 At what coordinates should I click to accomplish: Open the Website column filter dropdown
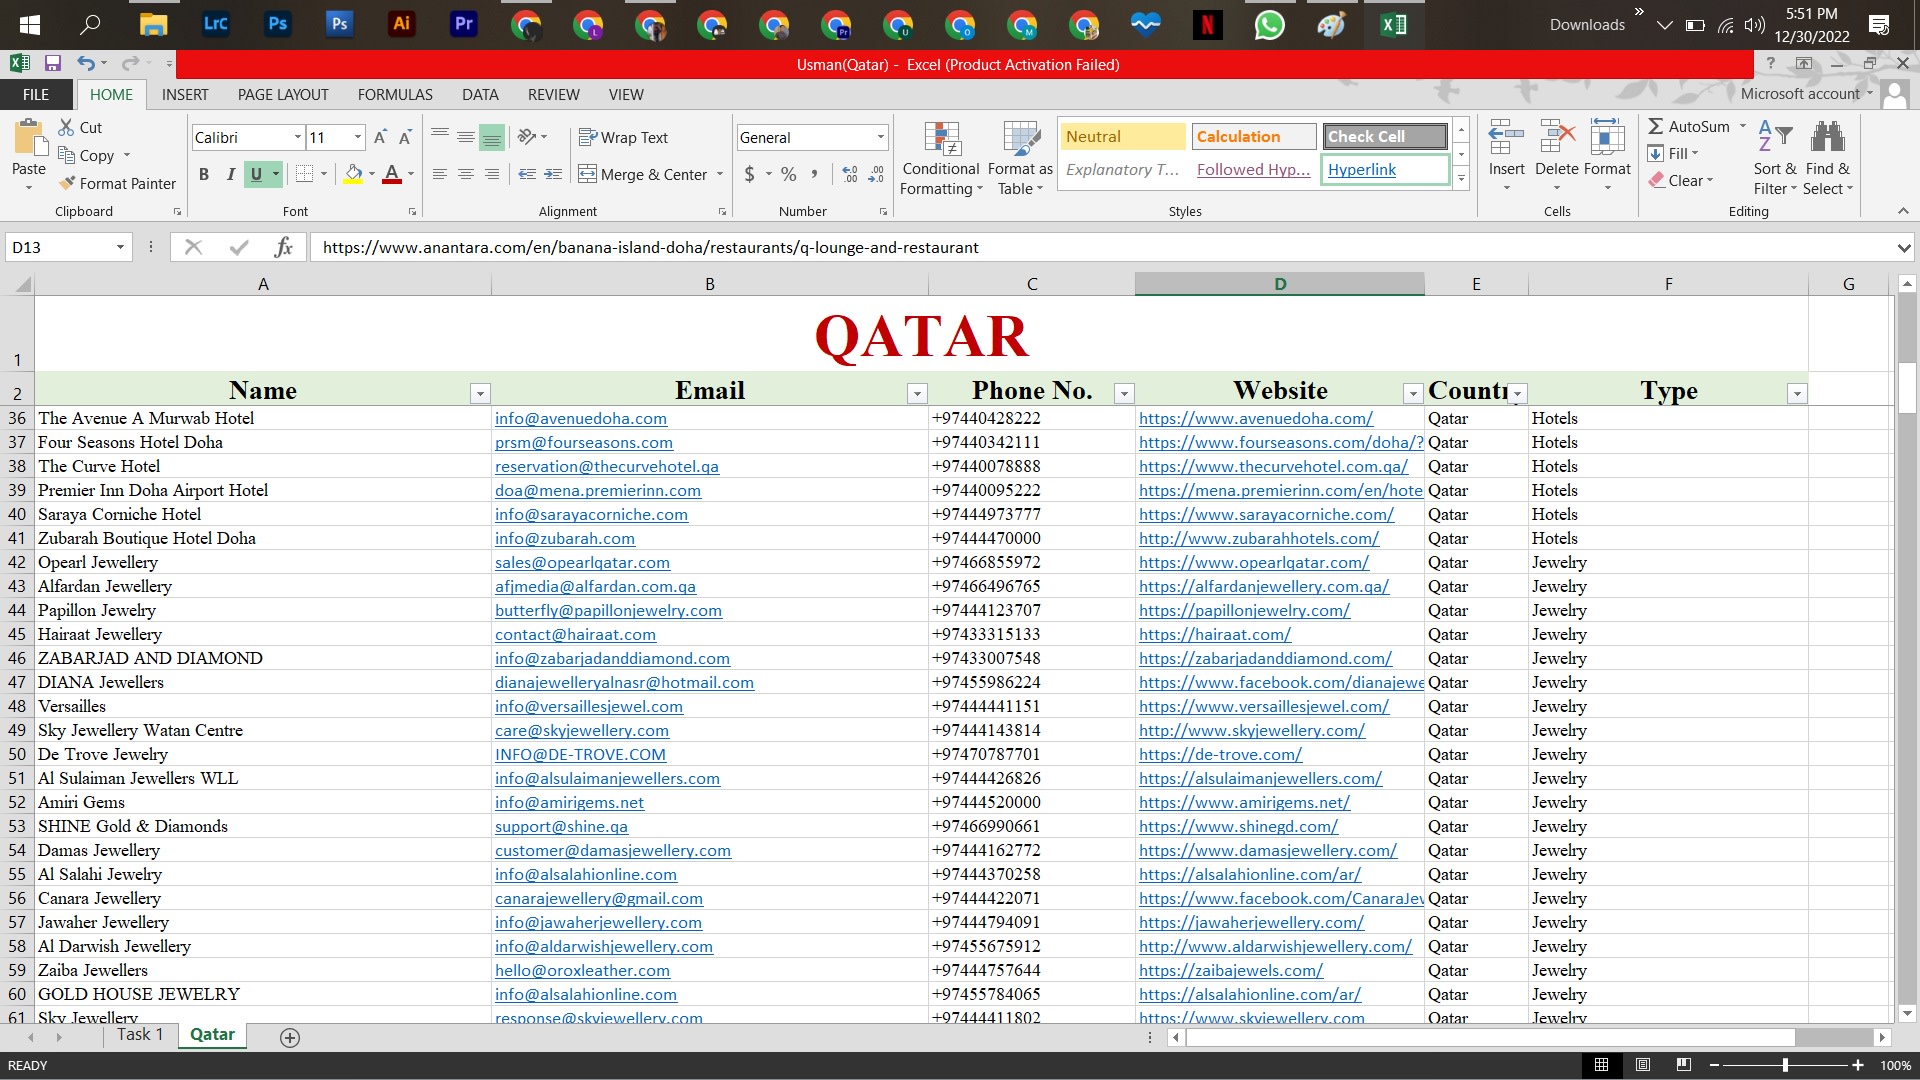pyautogui.click(x=1413, y=393)
